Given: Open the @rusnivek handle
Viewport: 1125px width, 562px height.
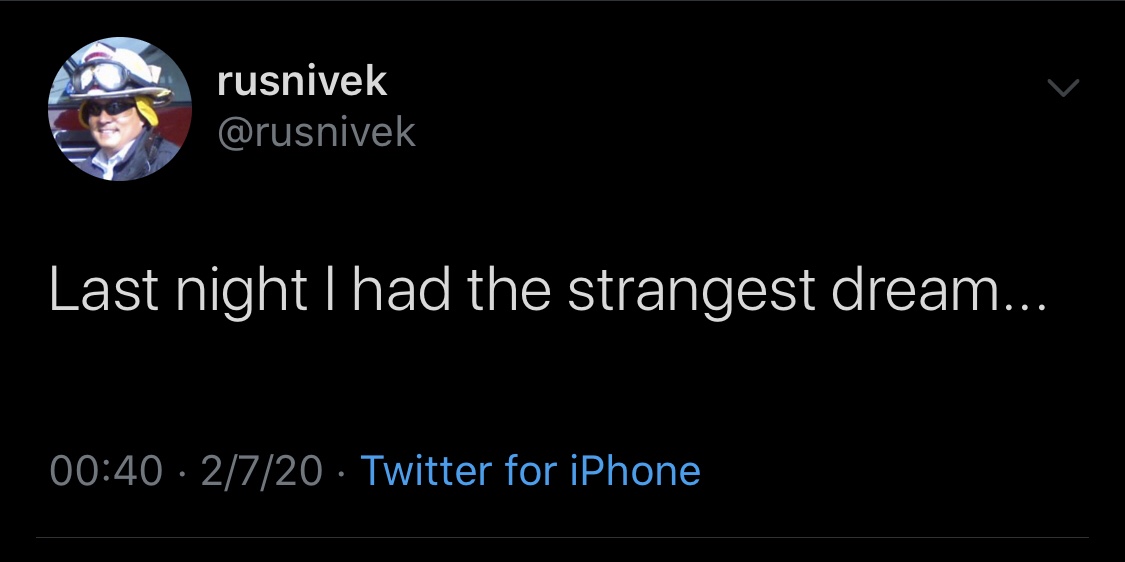Looking at the screenshot, I should [316, 132].
